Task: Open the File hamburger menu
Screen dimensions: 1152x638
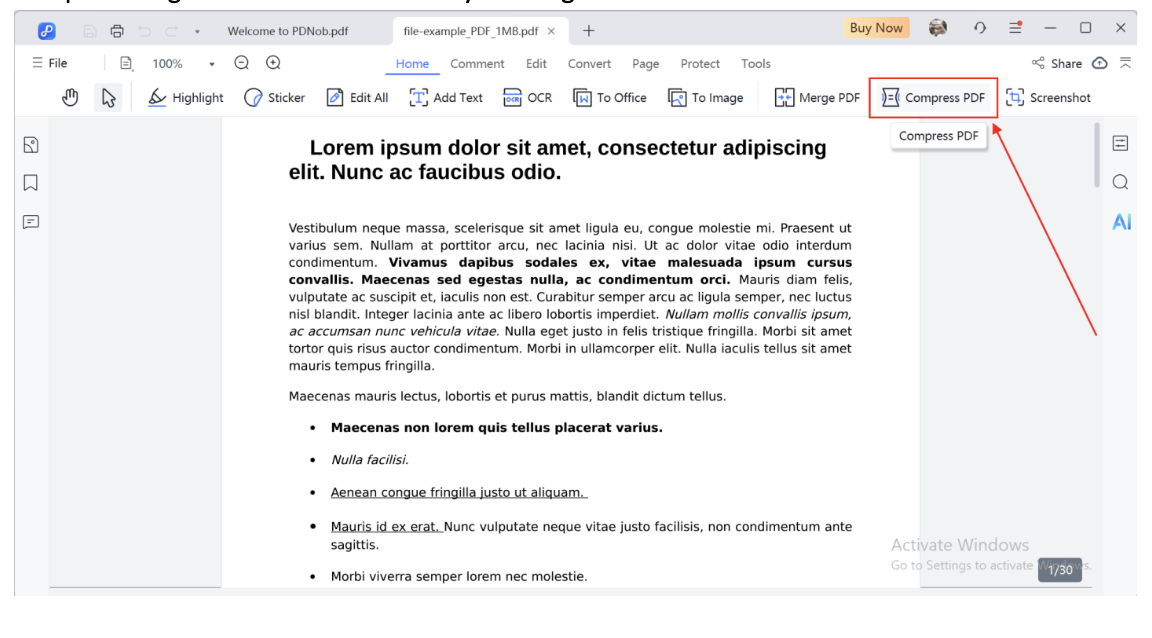Action: coord(50,63)
